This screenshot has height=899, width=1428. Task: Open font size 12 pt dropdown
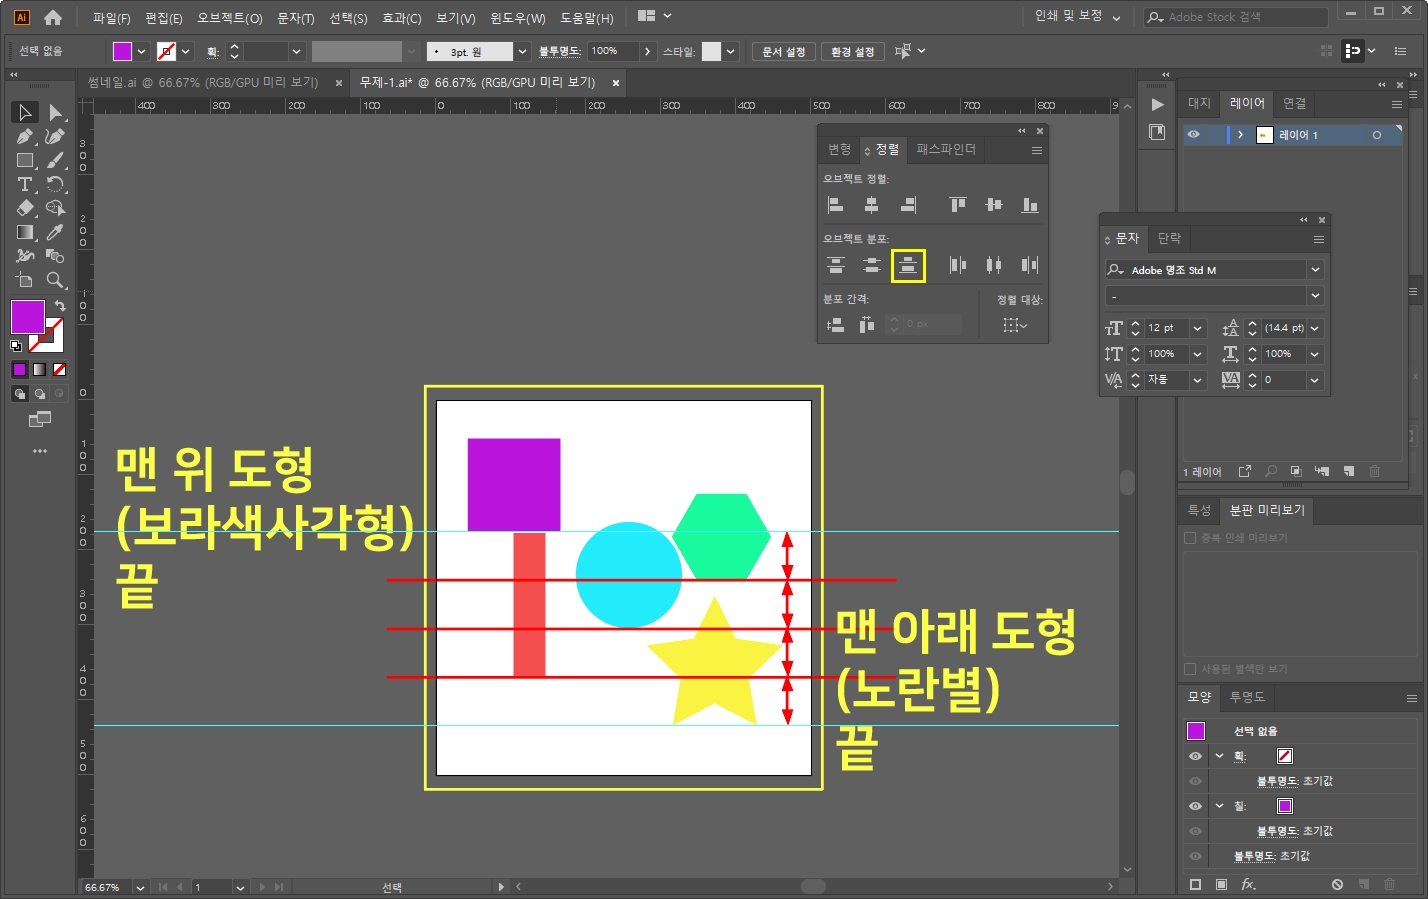[x=1198, y=328]
